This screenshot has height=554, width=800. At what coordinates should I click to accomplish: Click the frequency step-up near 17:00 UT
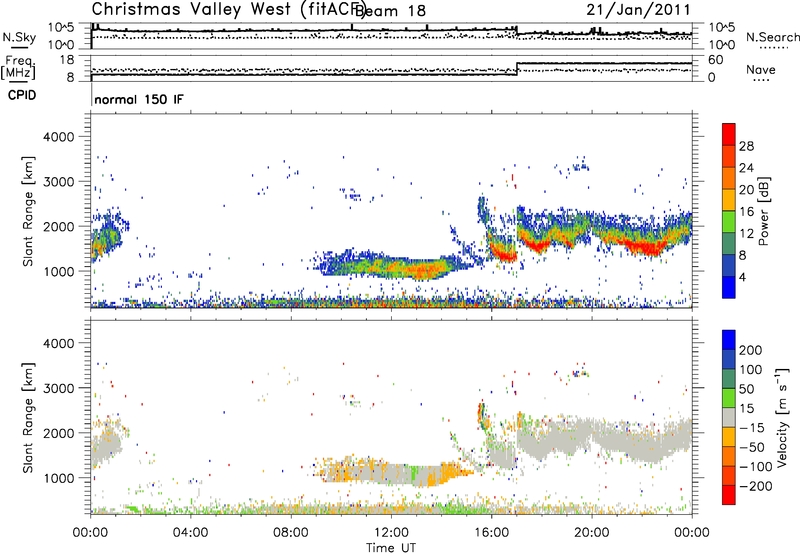pyautogui.click(x=517, y=69)
